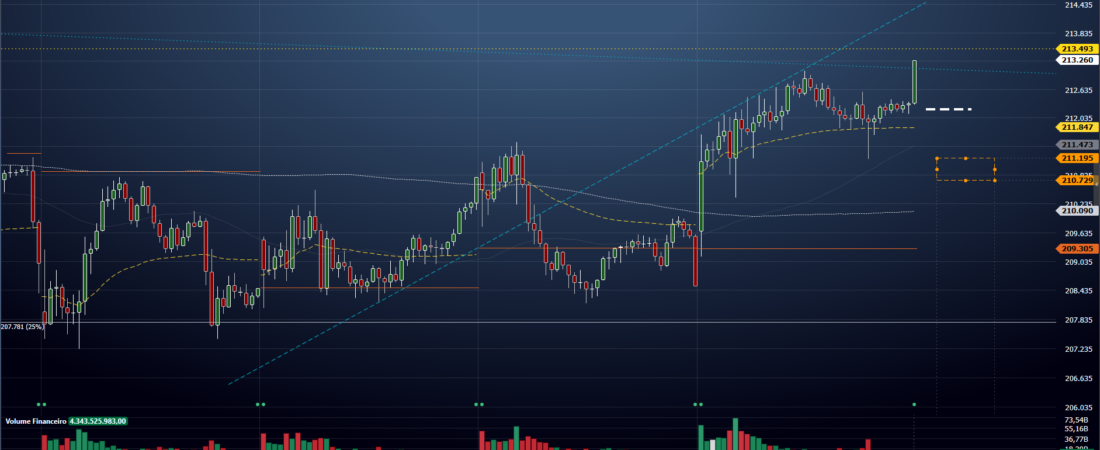This screenshot has height=450, width=1100.
Task: Click the 73,54B volume axis label
Action: coord(1076,419)
